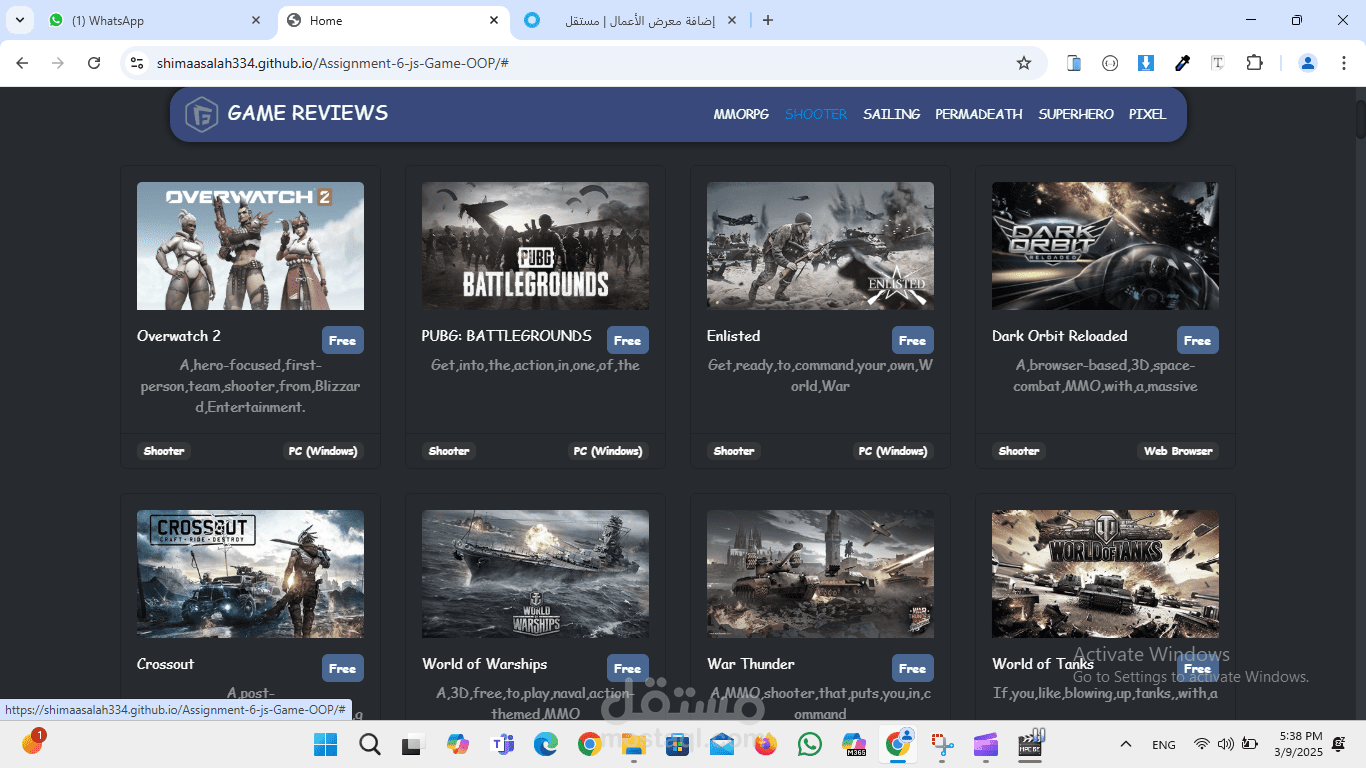The width and height of the screenshot is (1366, 768).
Task: Click the round brackets extension icon
Action: [x=1110, y=63]
